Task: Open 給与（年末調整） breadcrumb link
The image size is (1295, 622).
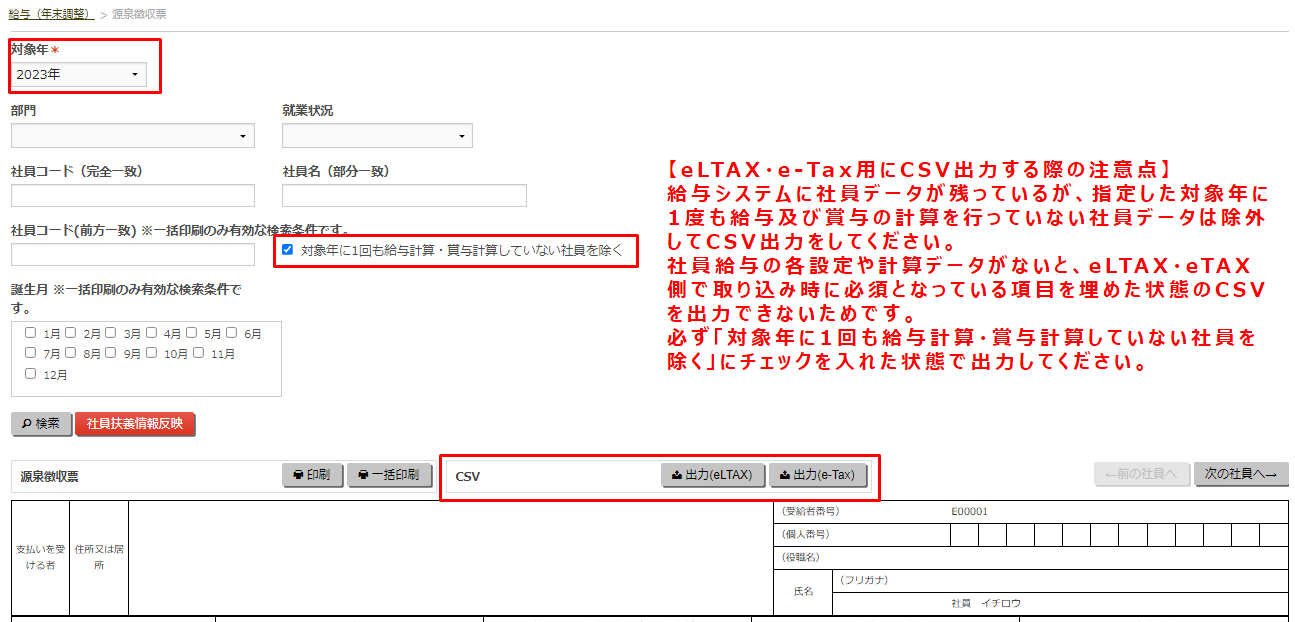Action: (50, 14)
